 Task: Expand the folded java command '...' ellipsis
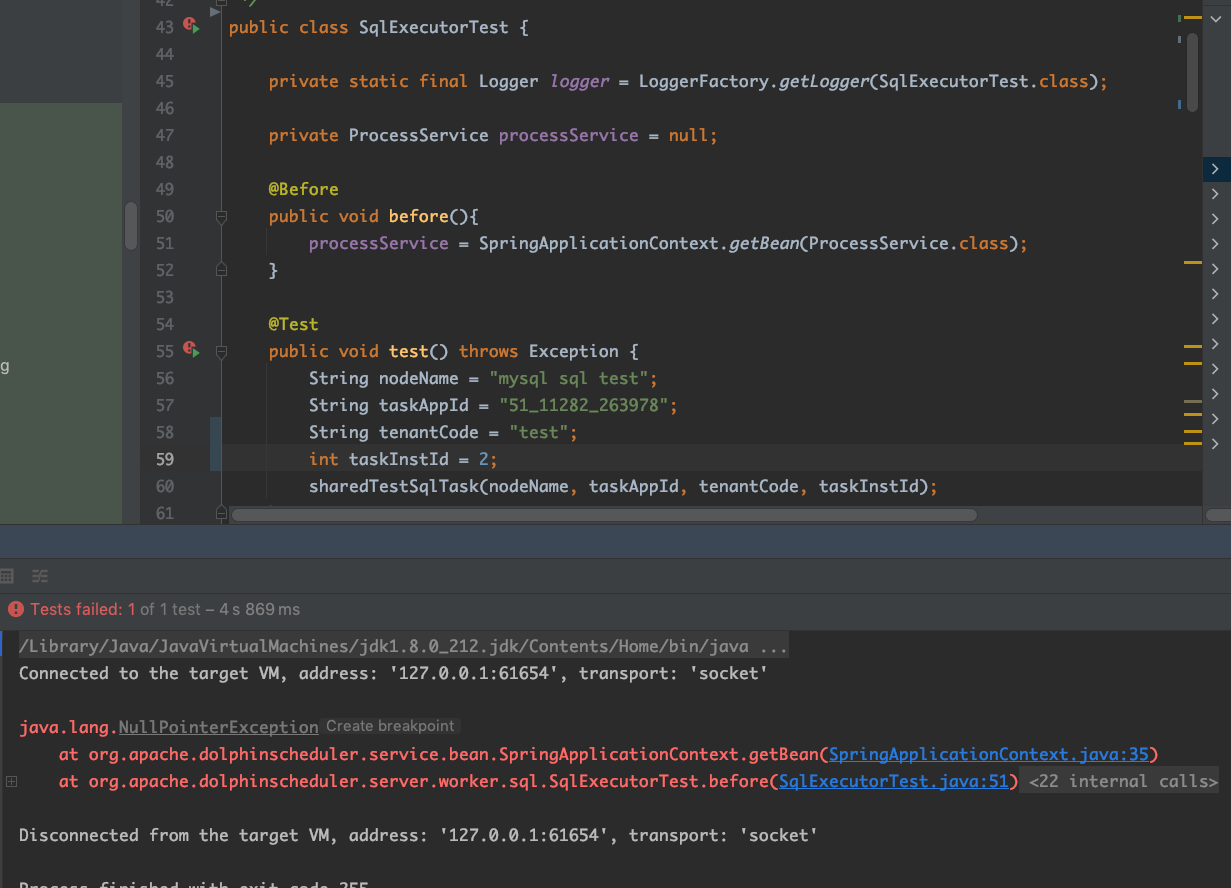point(772,647)
